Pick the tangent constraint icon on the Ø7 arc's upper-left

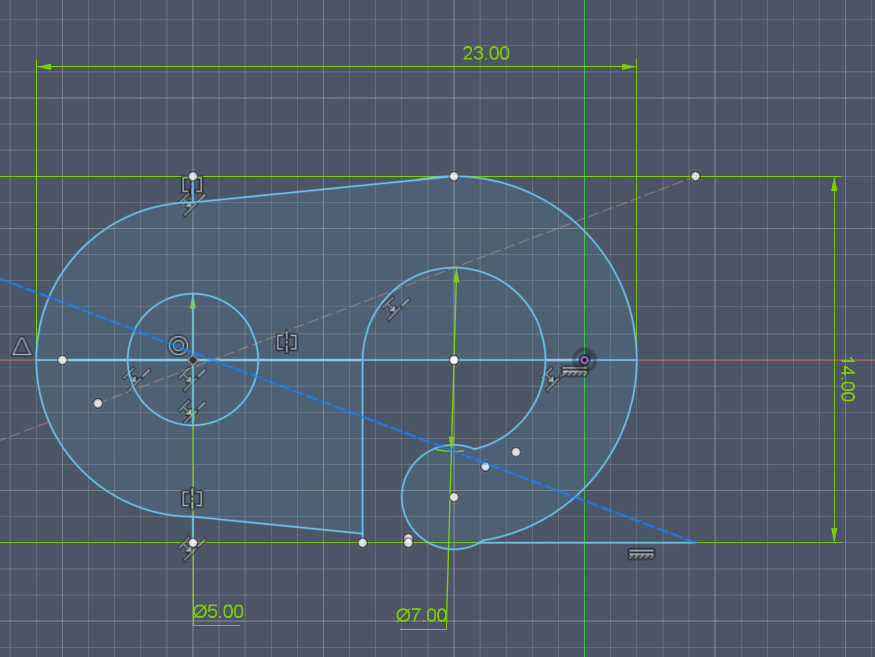(397, 308)
